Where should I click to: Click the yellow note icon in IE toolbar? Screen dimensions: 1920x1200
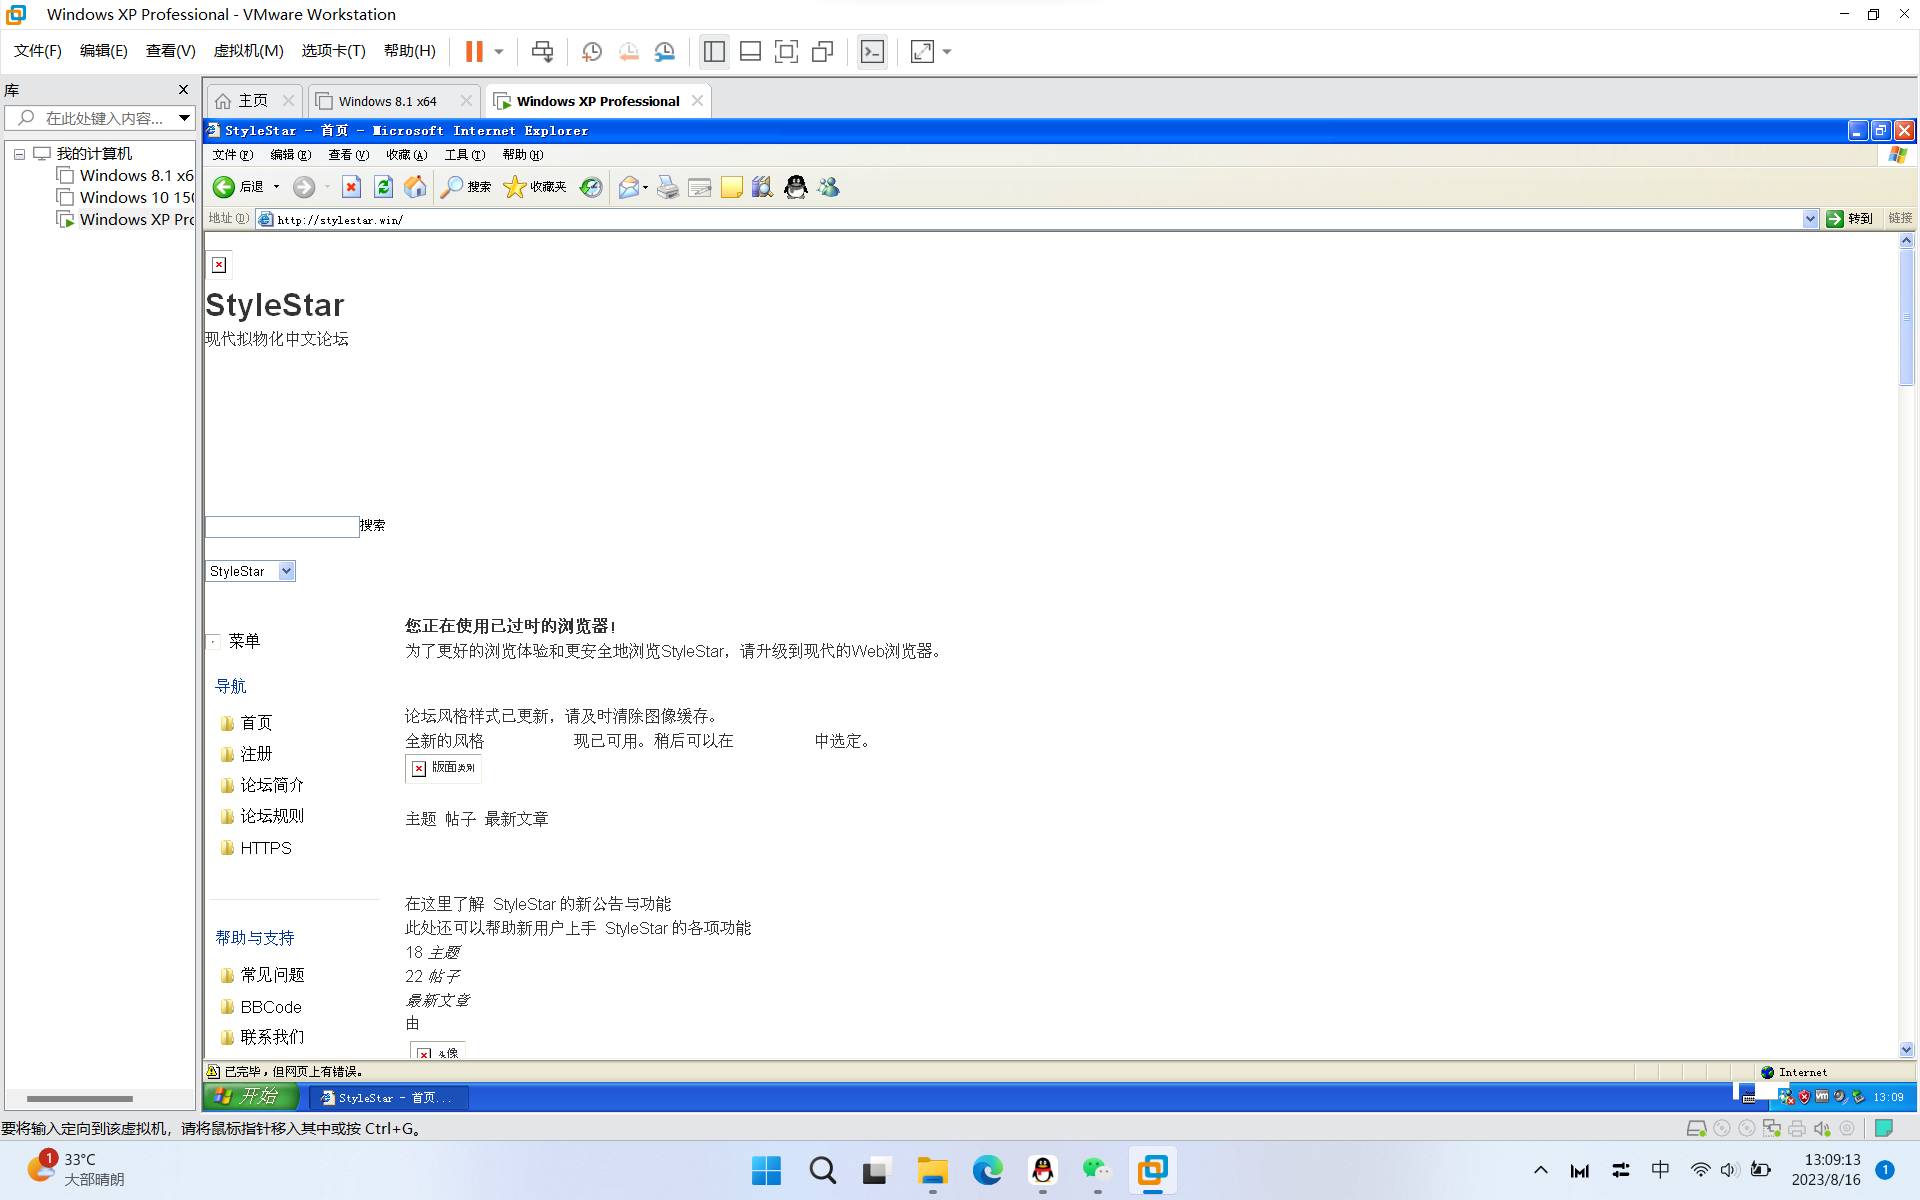[732, 187]
